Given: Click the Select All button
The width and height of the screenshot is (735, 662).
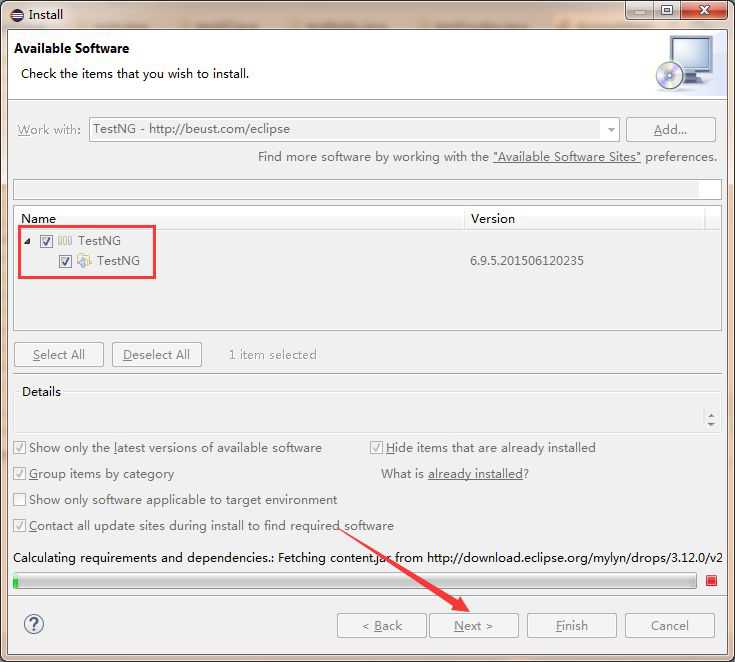Looking at the screenshot, I should (x=59, y=354).
